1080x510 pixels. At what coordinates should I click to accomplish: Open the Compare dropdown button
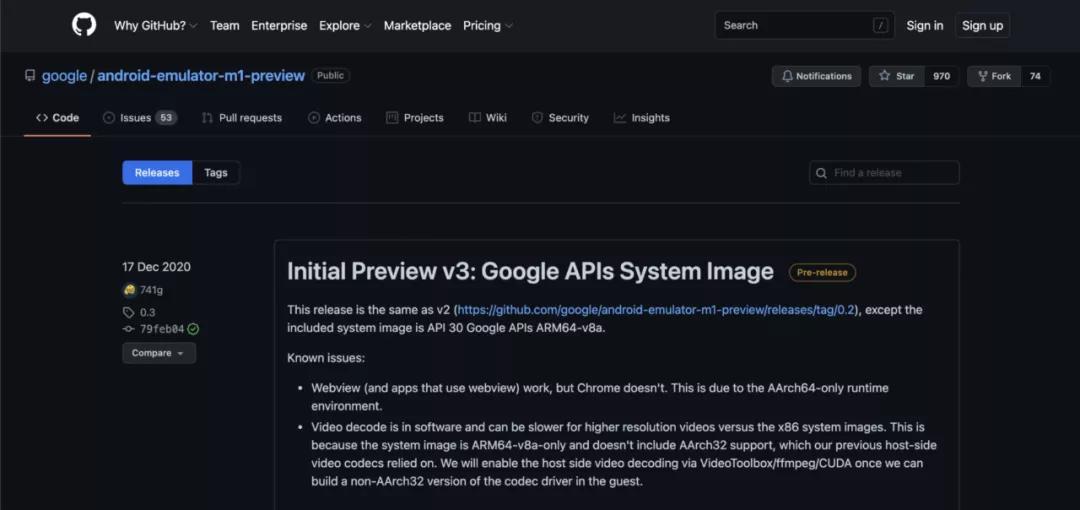pos(159,353)
